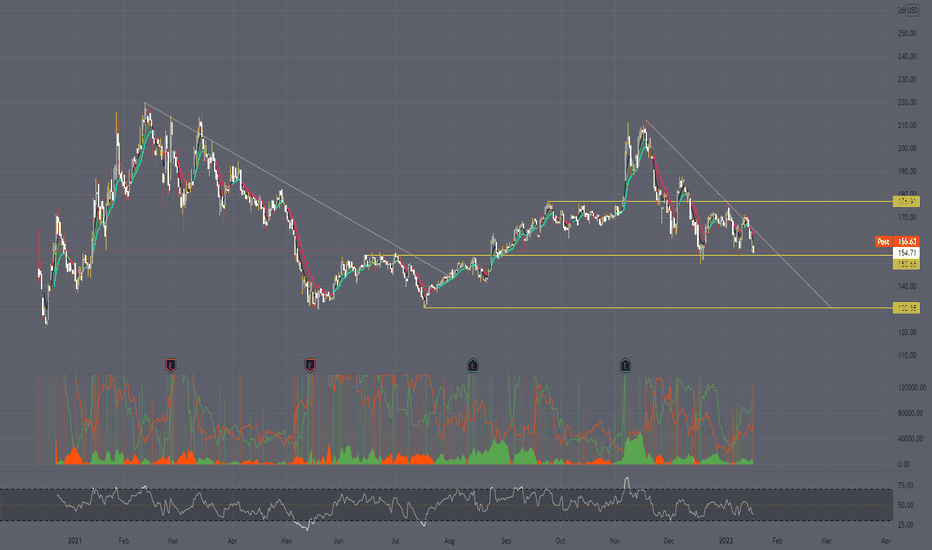Click the Feb label next to 2021
Image resolution: width=932 pixels, height=550 pixels.
pos(124,540)
